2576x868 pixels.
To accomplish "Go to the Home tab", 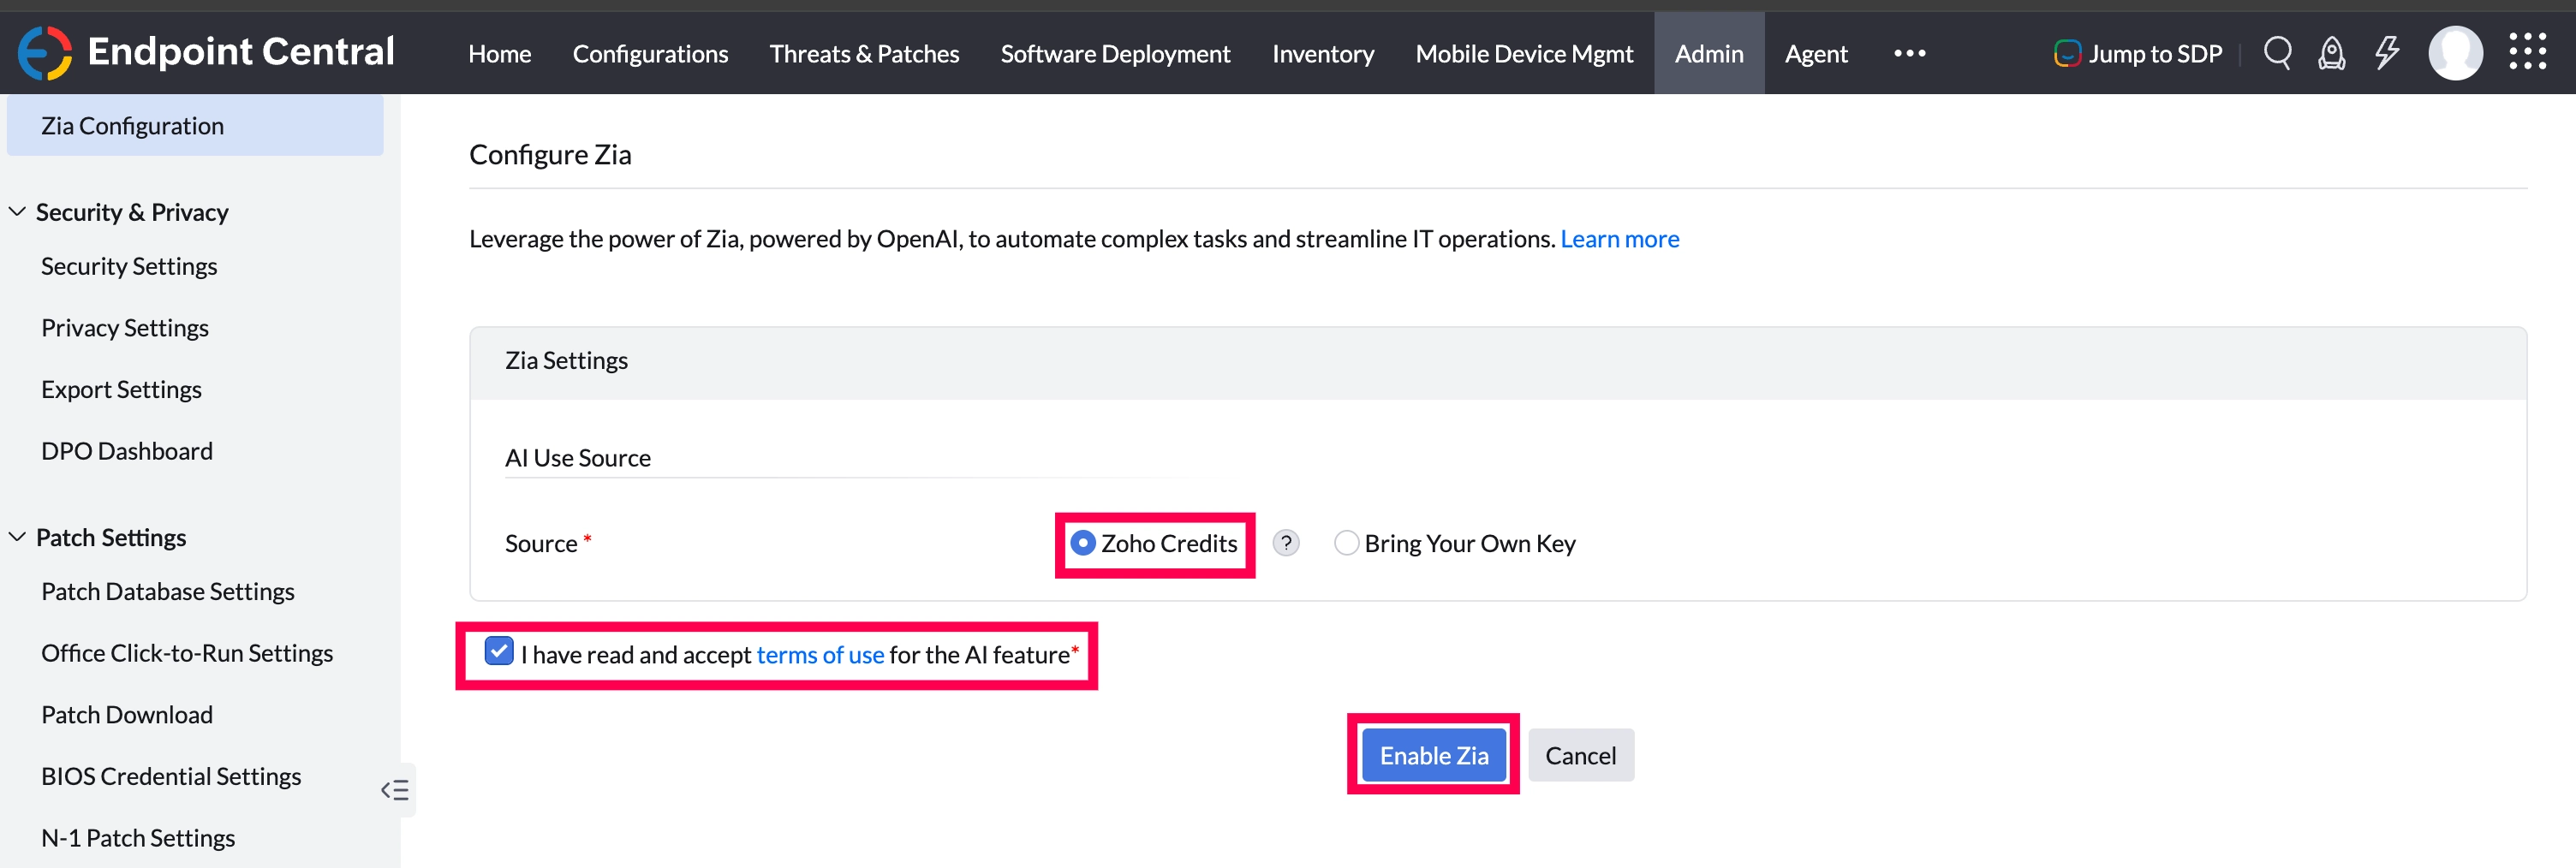I will (x=500, y=53).
